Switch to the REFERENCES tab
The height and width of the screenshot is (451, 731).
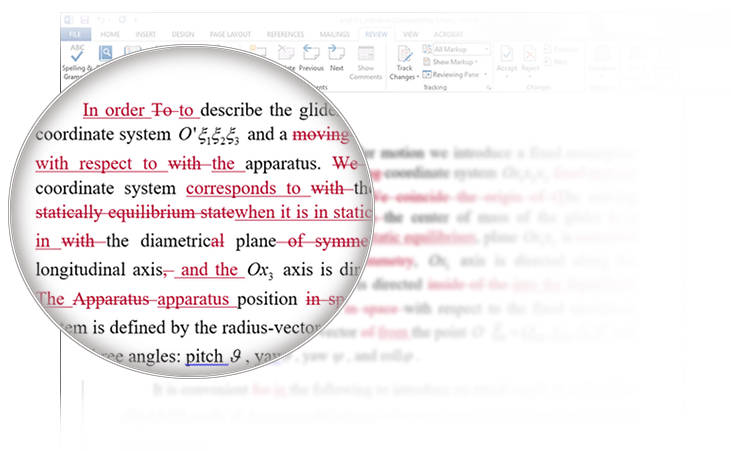pos(285,35)
